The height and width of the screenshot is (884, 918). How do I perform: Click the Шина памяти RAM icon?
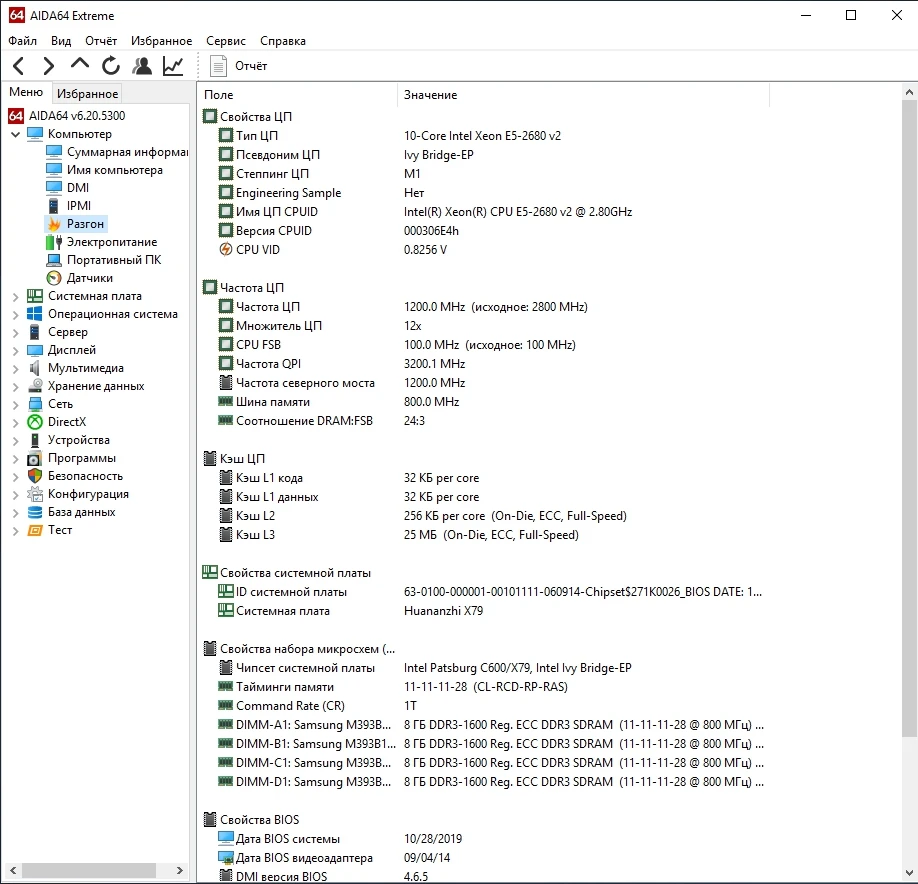pos(225,402)
